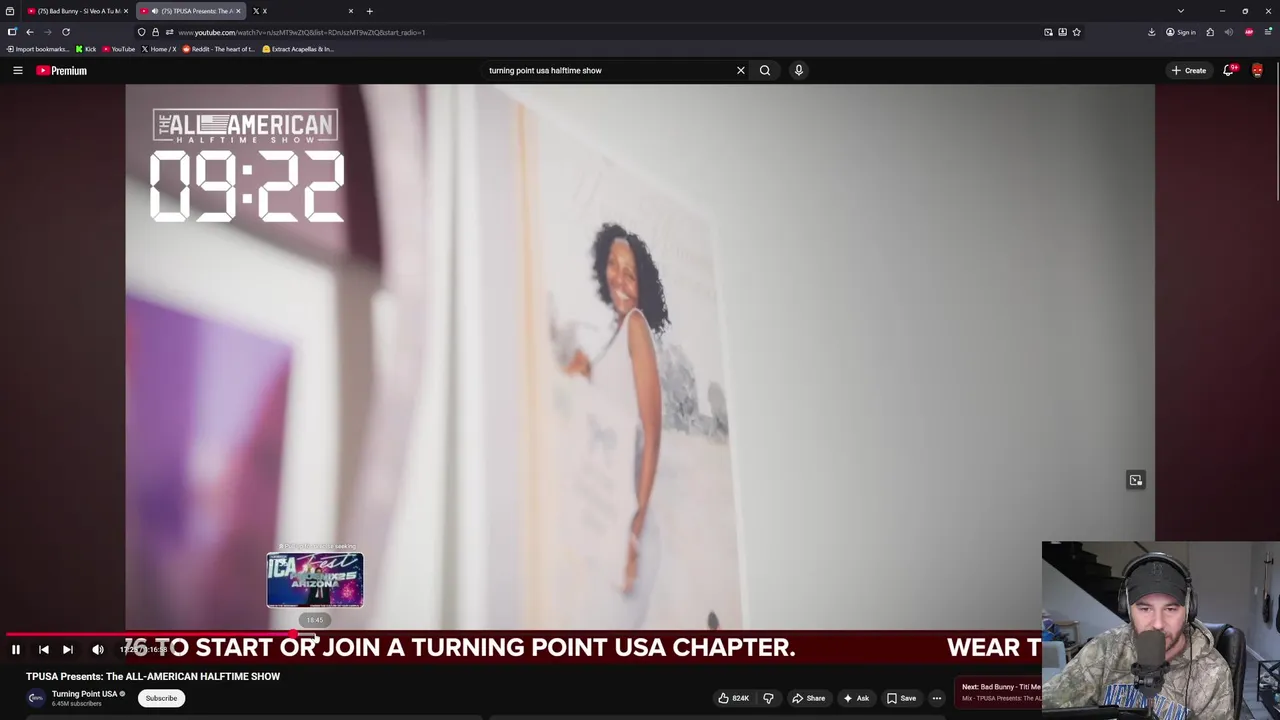1280x720 pixels.
Task: Open the seek preview thumbnail at 18:45
Action: coord(315,580)
